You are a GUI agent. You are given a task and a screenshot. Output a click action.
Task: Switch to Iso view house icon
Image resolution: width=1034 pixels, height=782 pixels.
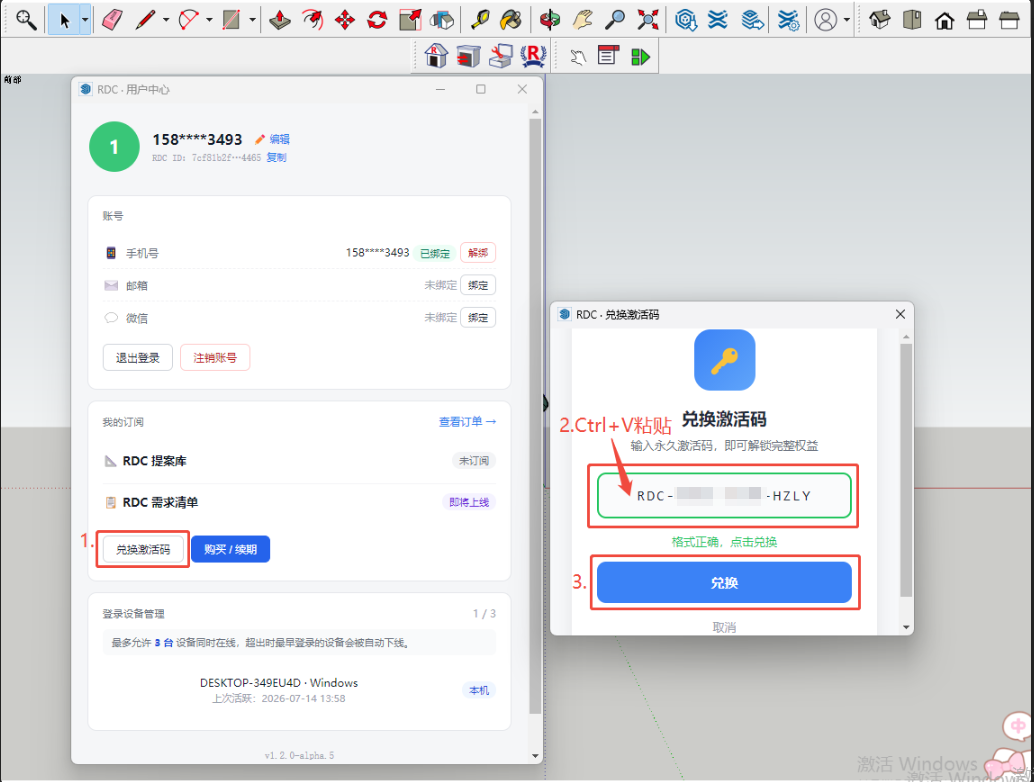point(880,20)
